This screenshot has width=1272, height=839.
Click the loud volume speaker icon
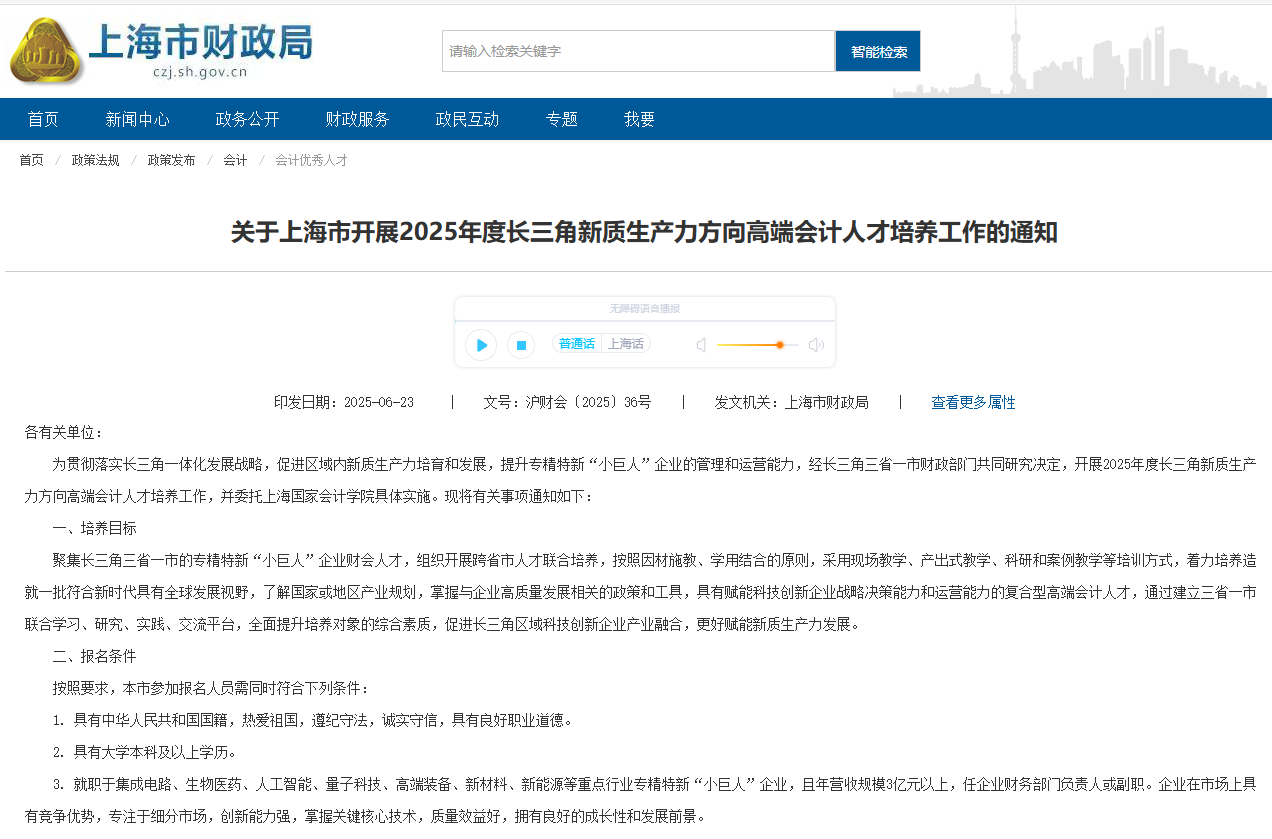click(816, 345)
